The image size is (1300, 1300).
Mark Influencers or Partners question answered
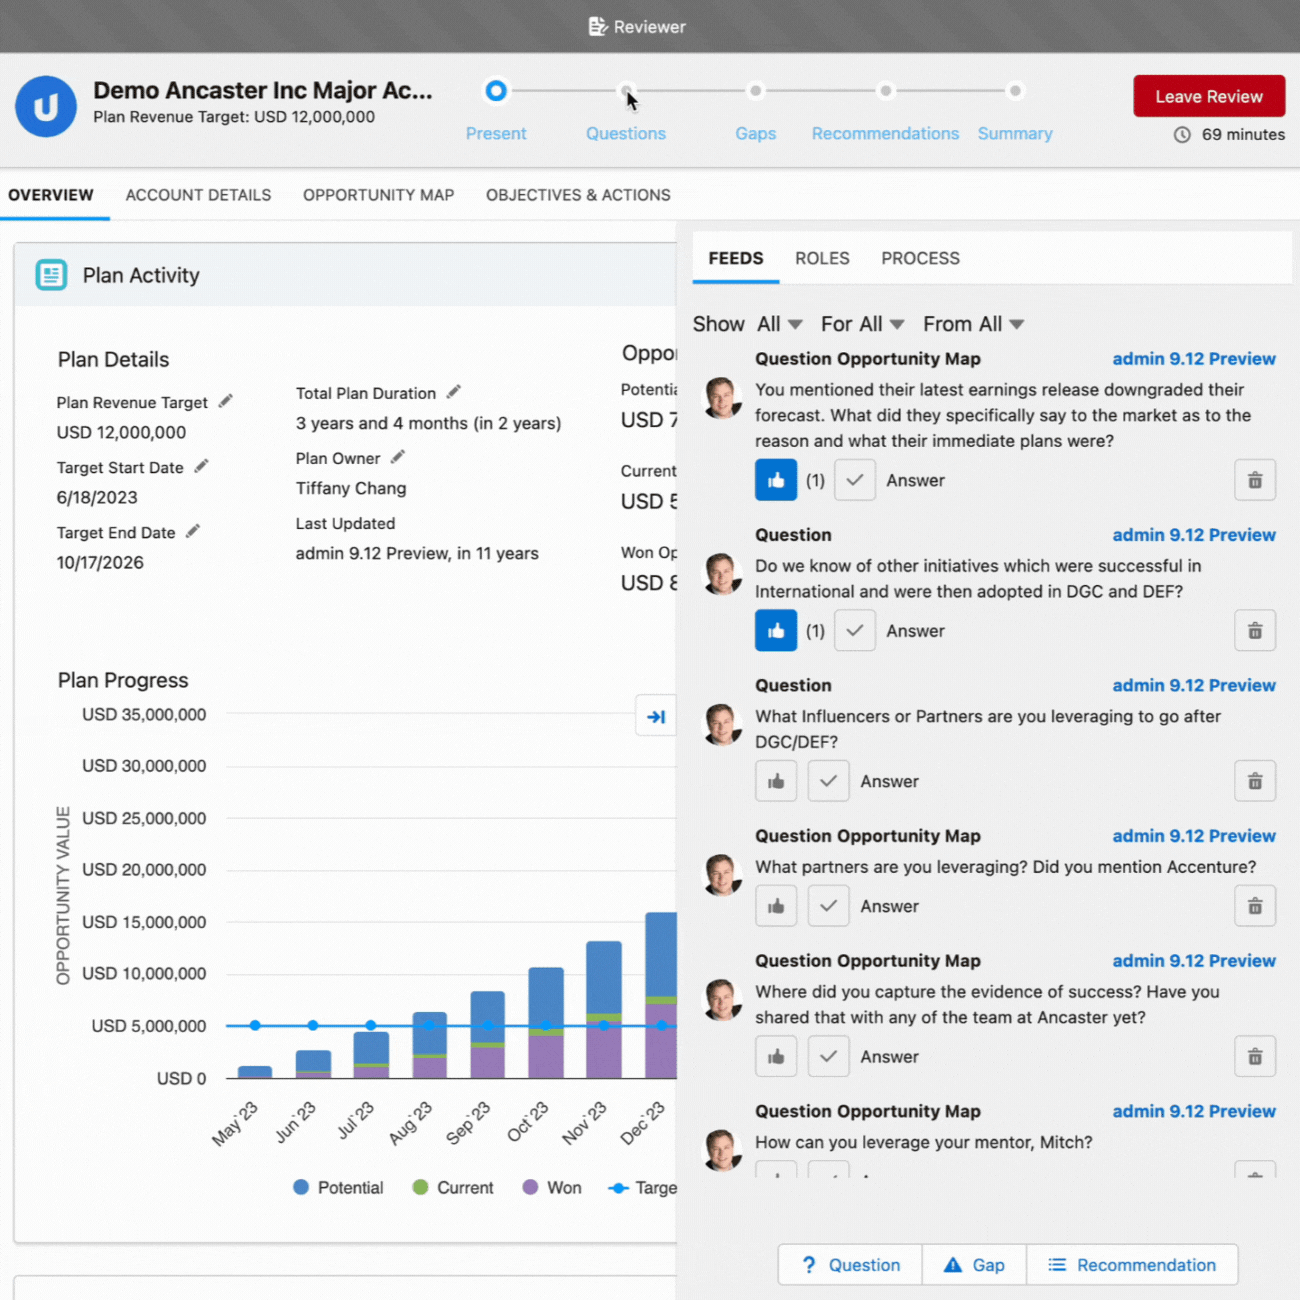pos(828,781)
